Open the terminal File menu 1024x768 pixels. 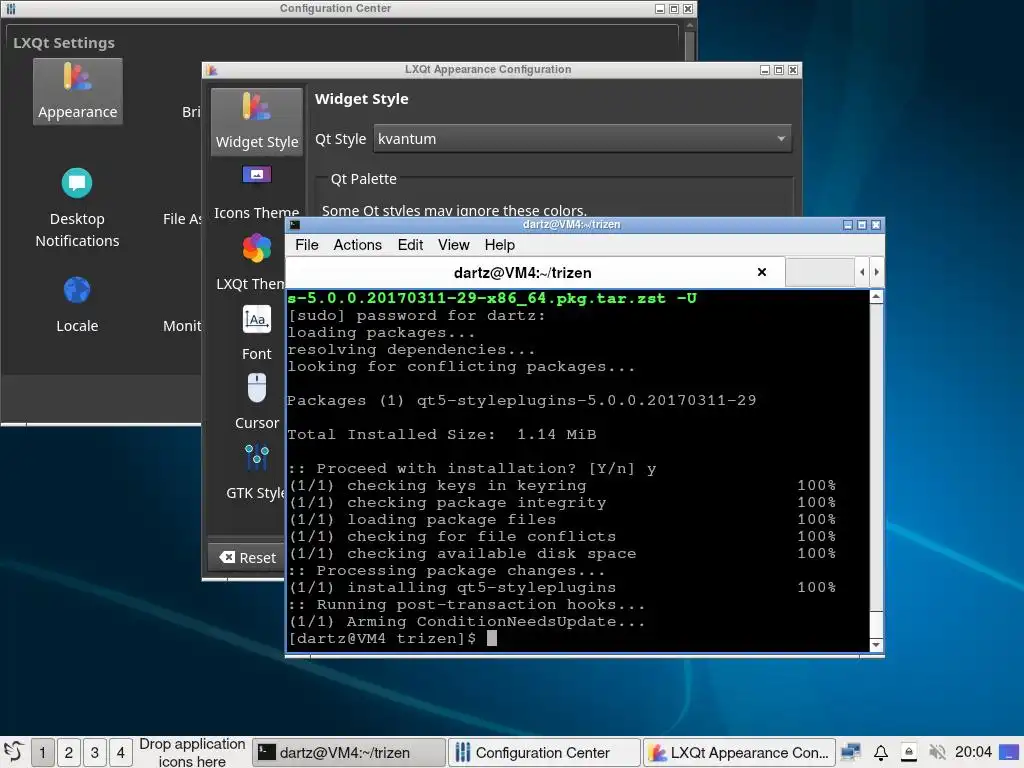(x=306, y=245)
